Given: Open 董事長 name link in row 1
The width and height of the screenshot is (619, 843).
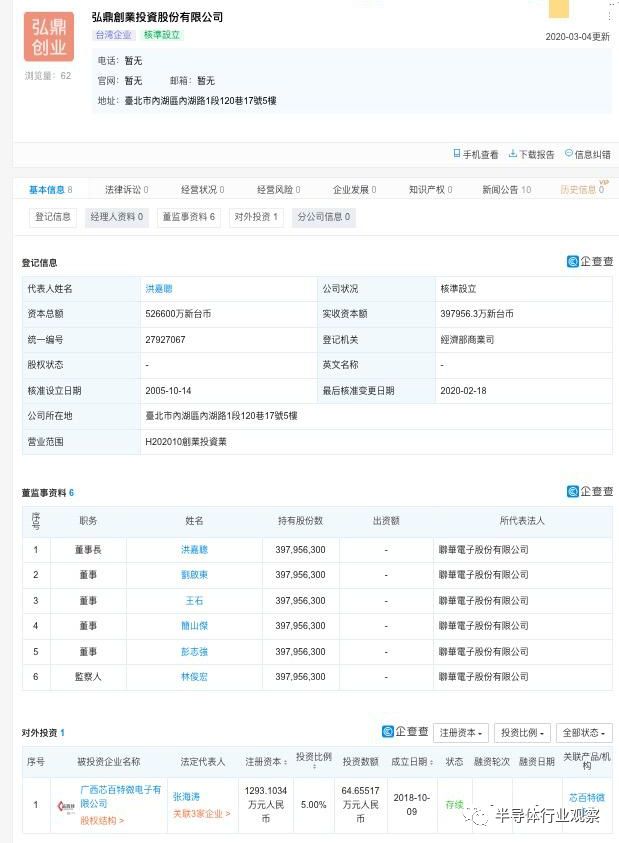Looking at the screenshot, I should [194, 550].
